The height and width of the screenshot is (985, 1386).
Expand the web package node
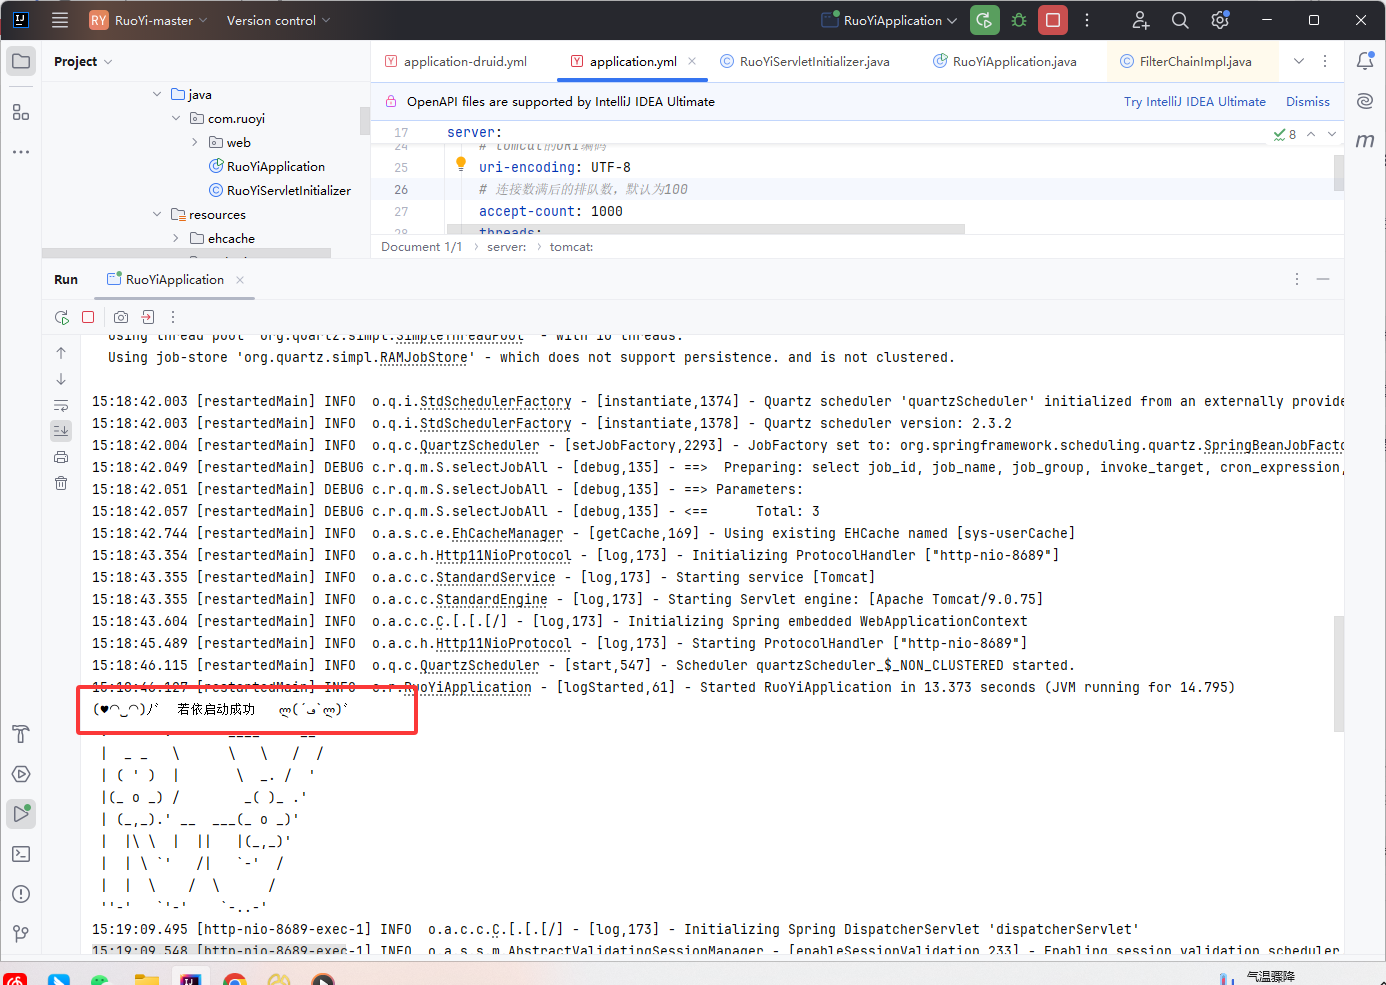pos(195,142)
